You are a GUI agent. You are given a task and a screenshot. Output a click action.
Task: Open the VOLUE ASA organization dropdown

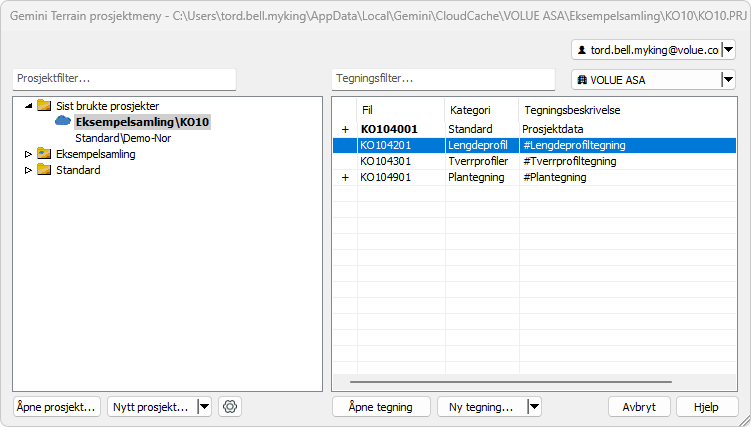[728, 81]
